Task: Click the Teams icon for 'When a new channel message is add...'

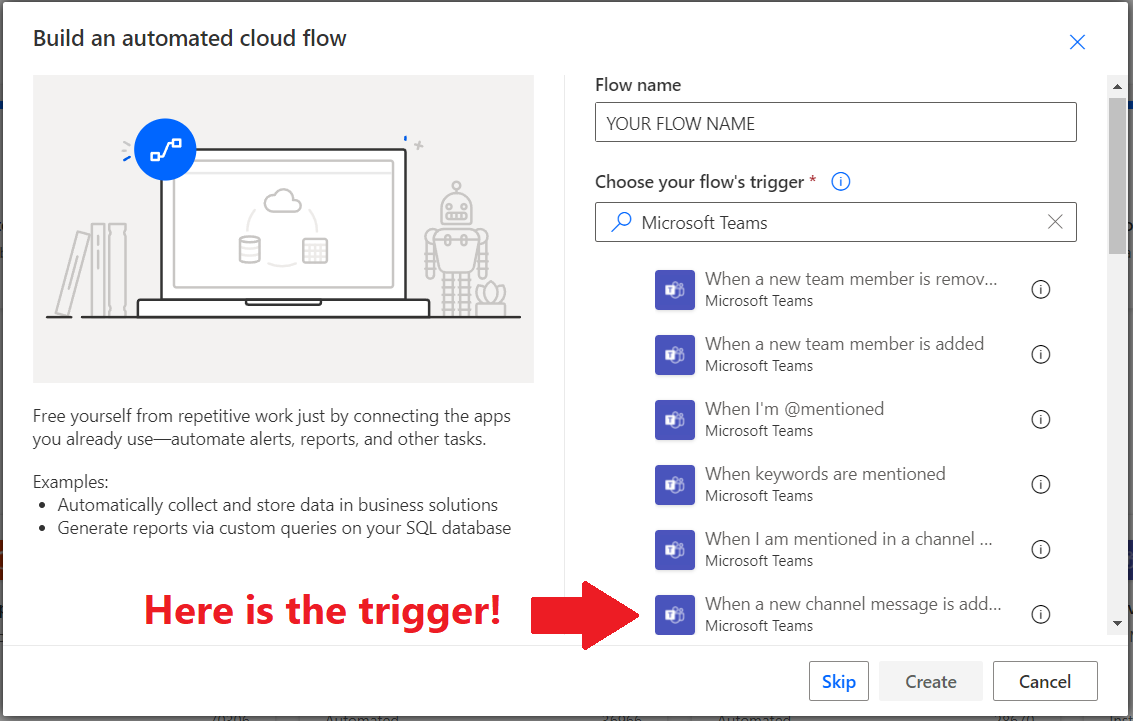Action: tap(674, 615)
